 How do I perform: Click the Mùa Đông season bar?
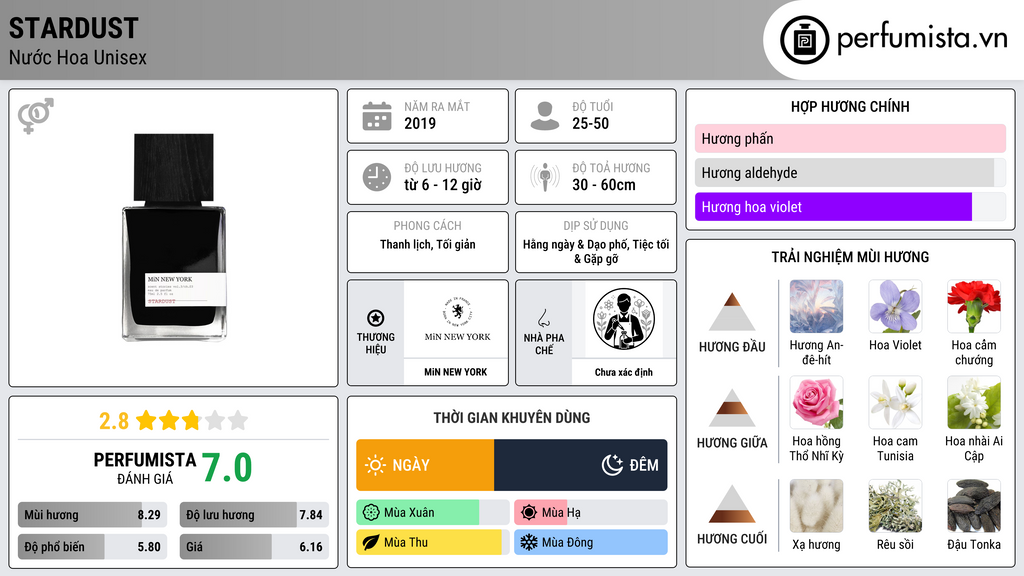point(591,542)
